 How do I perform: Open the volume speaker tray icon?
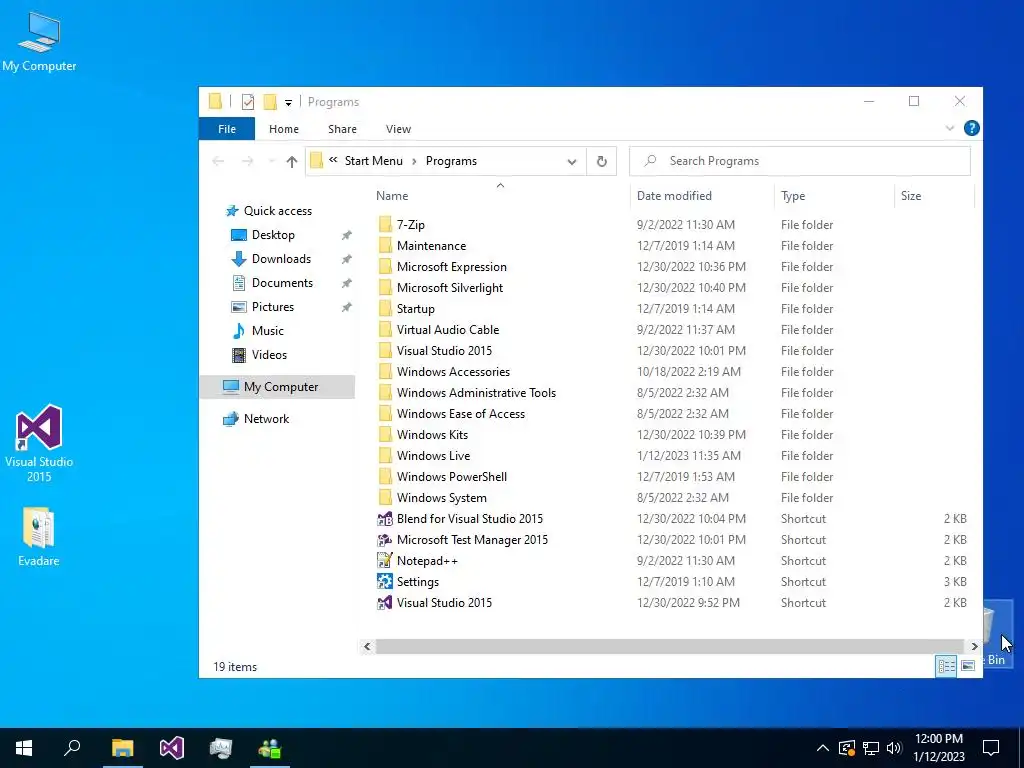pyautogui.click(x=894, y=748)
